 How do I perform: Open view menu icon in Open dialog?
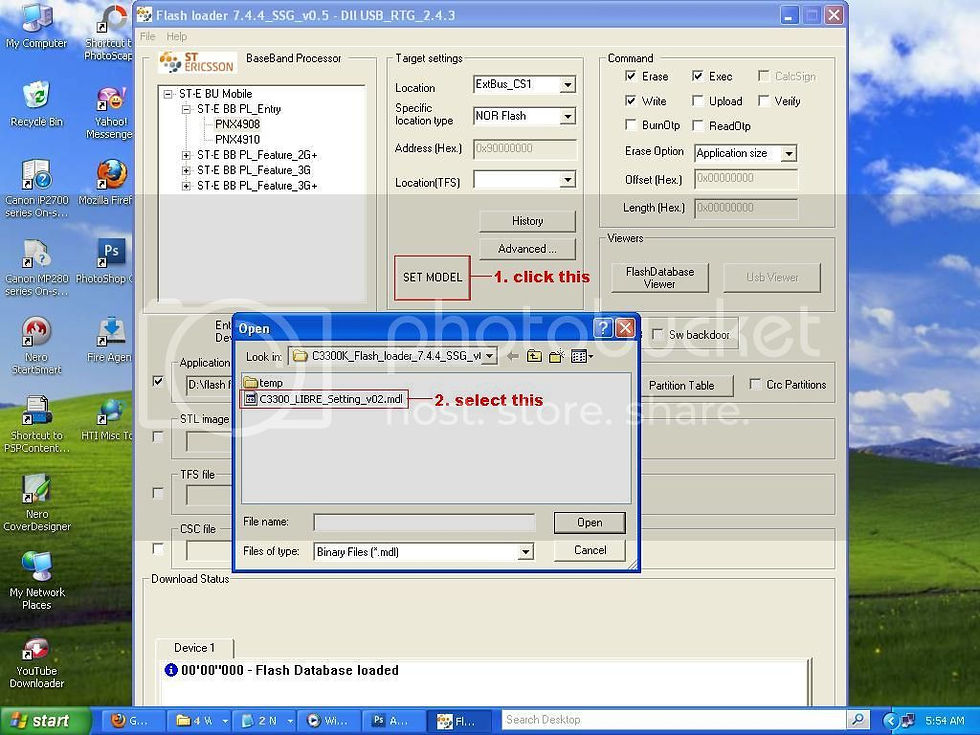point(581,356)
